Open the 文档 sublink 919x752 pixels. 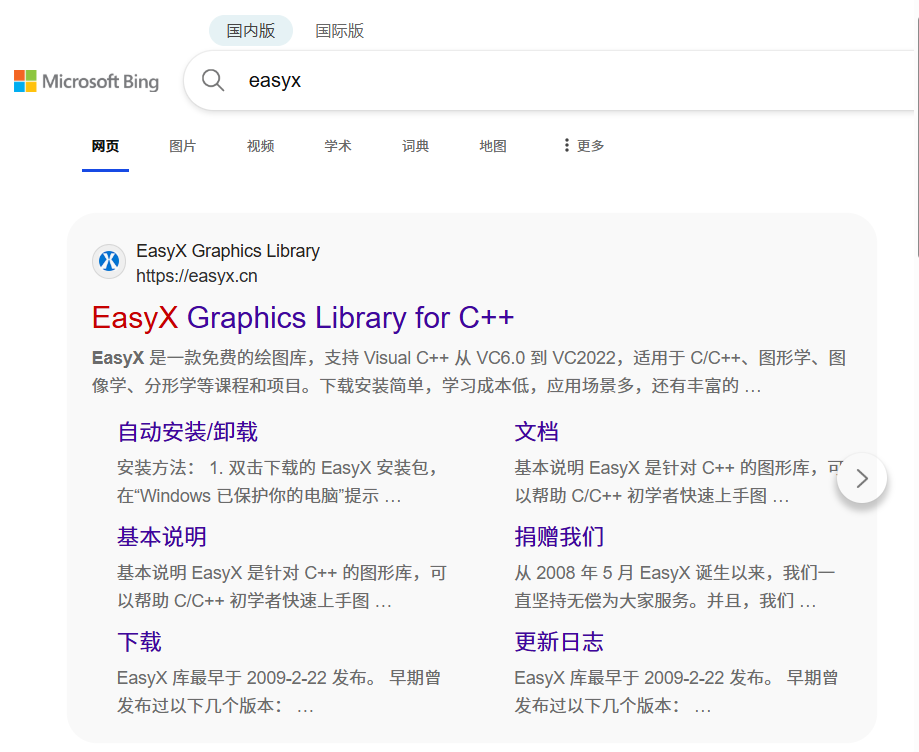[x=536, y=431]
